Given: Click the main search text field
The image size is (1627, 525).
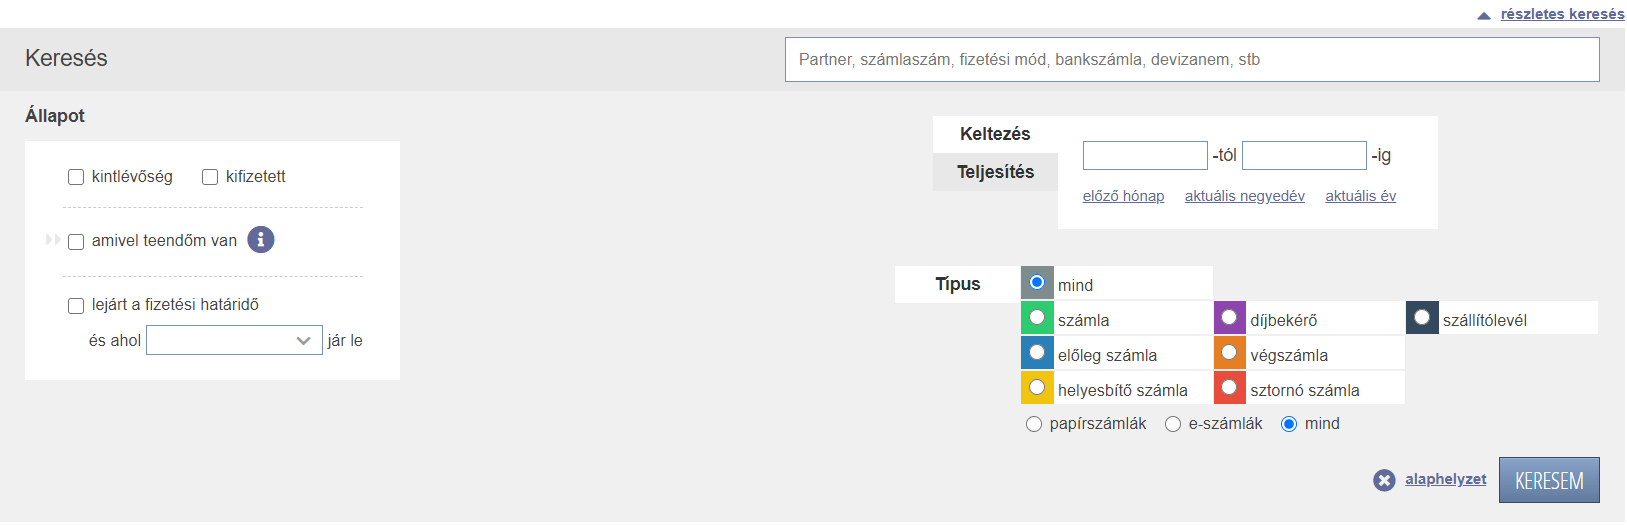Looking at the screenshot, I should (1191, 60).
